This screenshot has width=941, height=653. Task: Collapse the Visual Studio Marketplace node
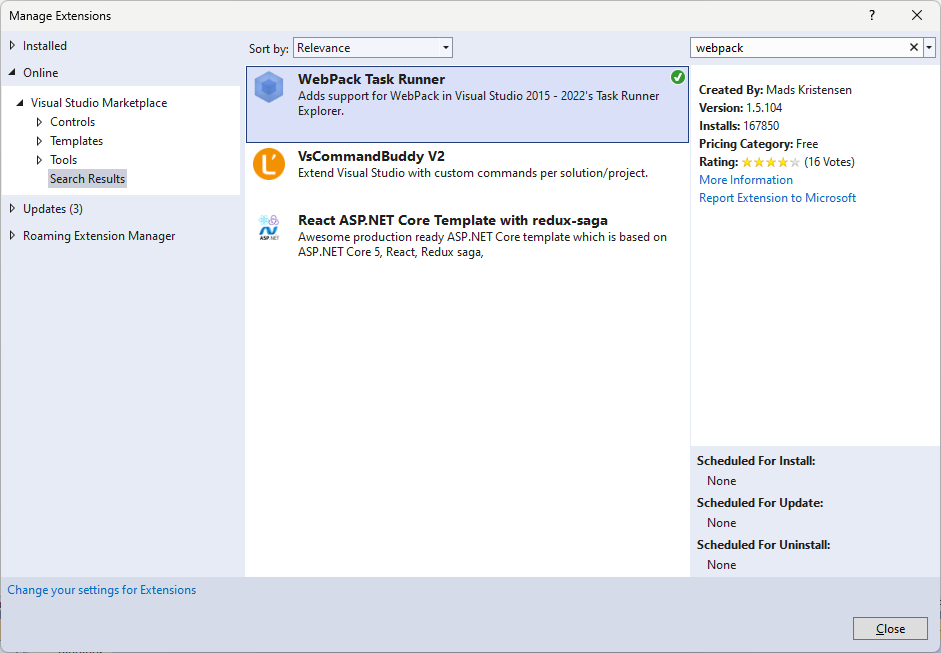[20, 103]
